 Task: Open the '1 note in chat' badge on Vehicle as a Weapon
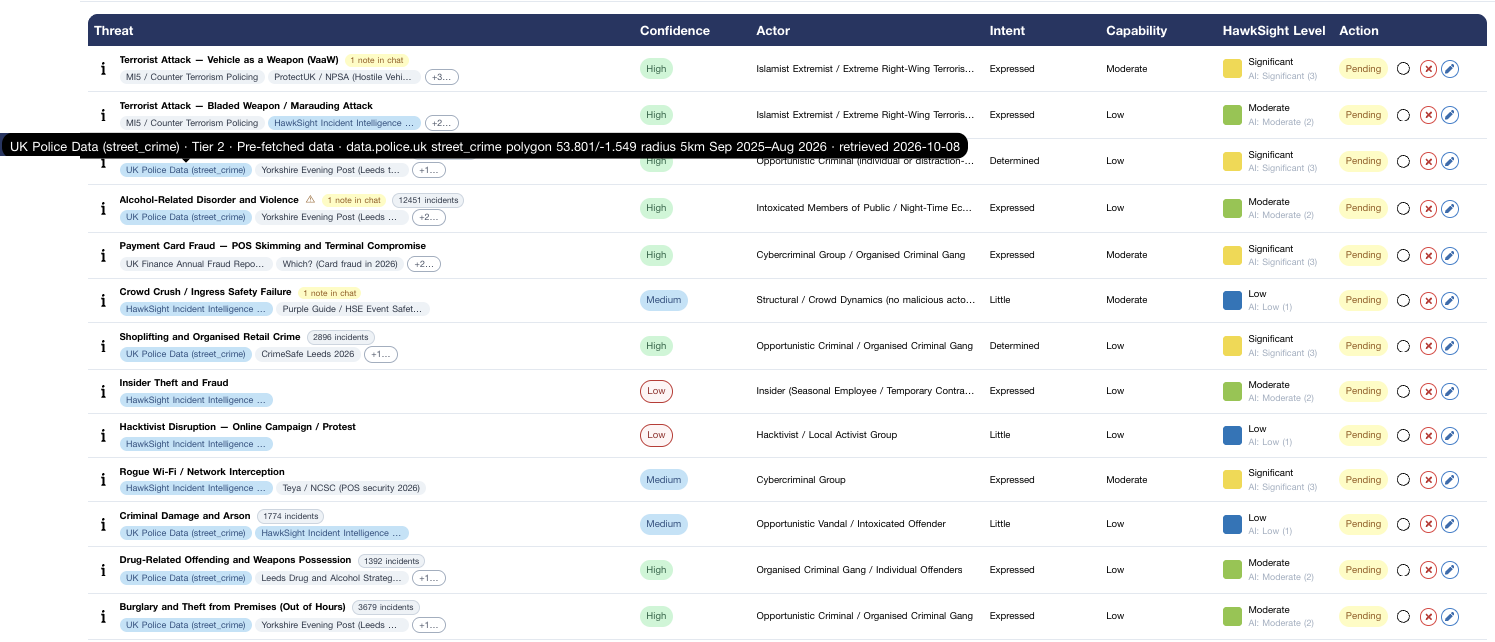point(376,60)
